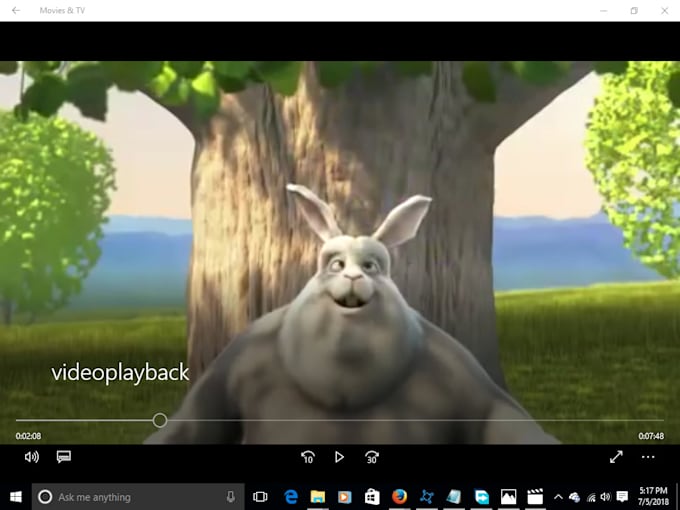The width and height of the screenshot is (680, 510).
Task: Open the blue double-arrow transfer taskbar app
Action: [481, 497]
